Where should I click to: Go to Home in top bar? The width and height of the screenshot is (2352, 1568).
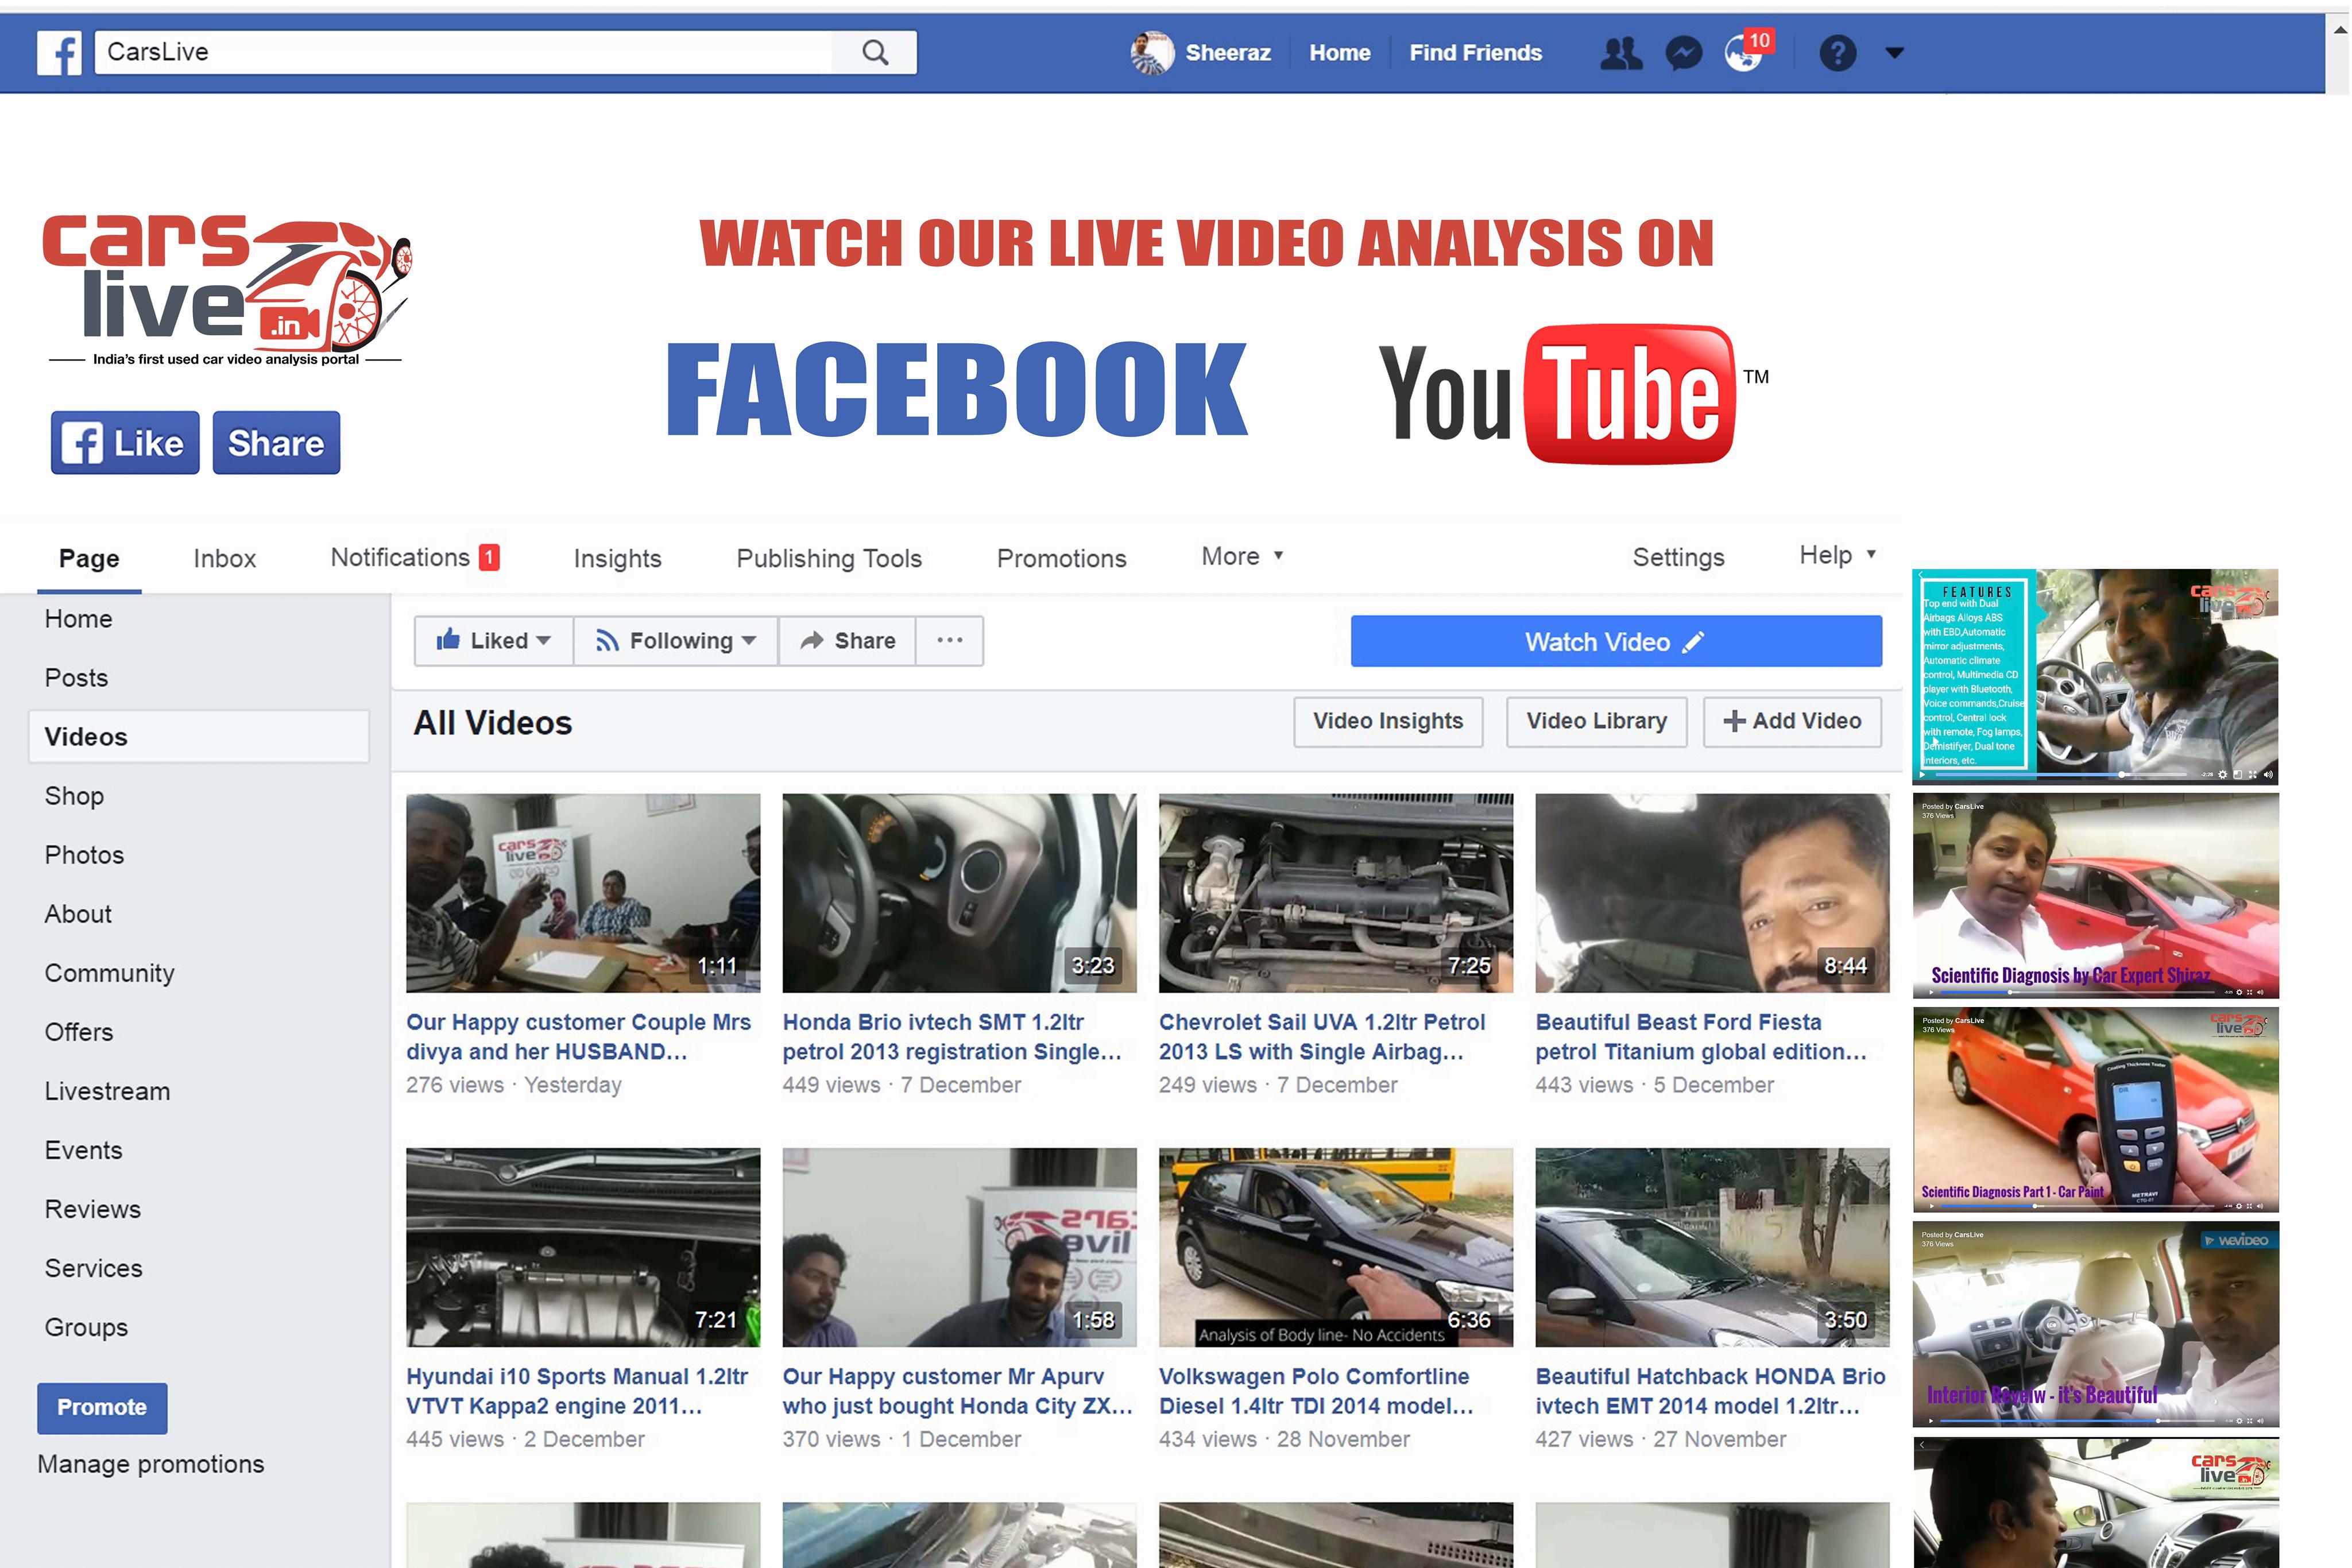[1339, 53]
